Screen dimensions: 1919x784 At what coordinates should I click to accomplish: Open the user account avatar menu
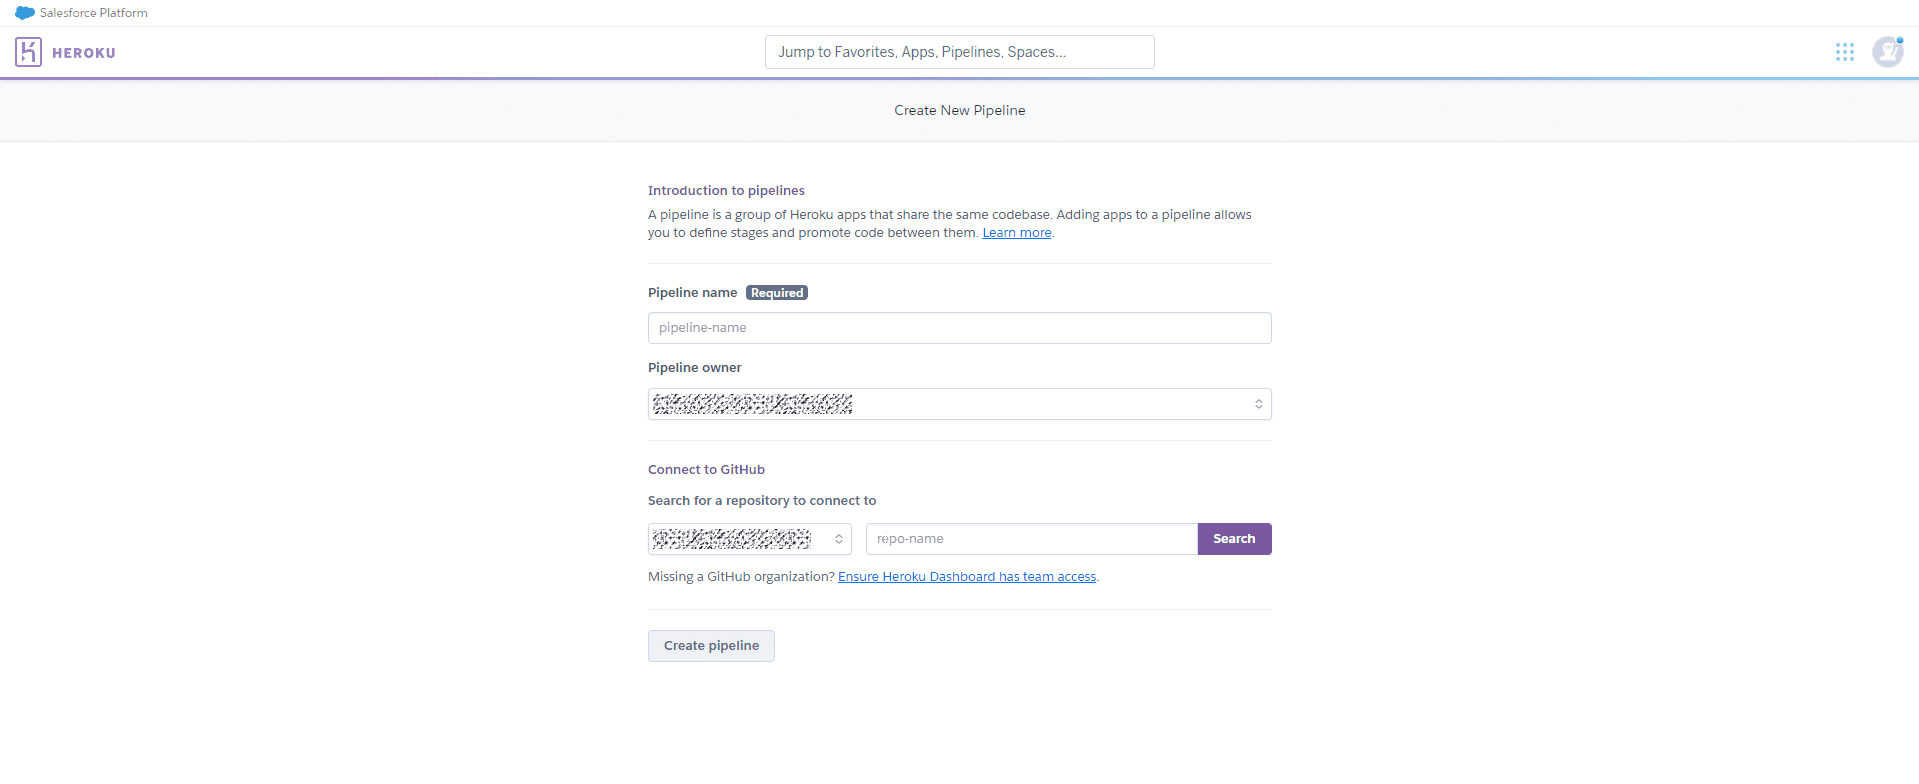click(x=1887, y=52)
